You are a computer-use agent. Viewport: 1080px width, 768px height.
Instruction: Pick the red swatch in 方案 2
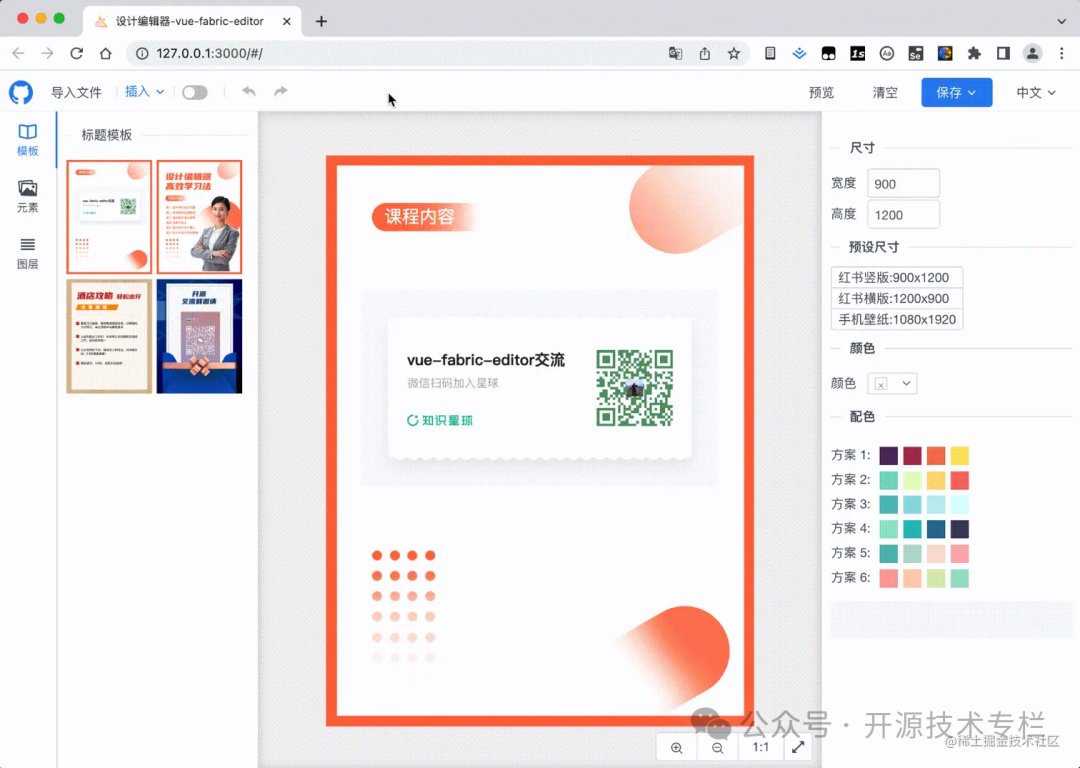click(959, 480)
